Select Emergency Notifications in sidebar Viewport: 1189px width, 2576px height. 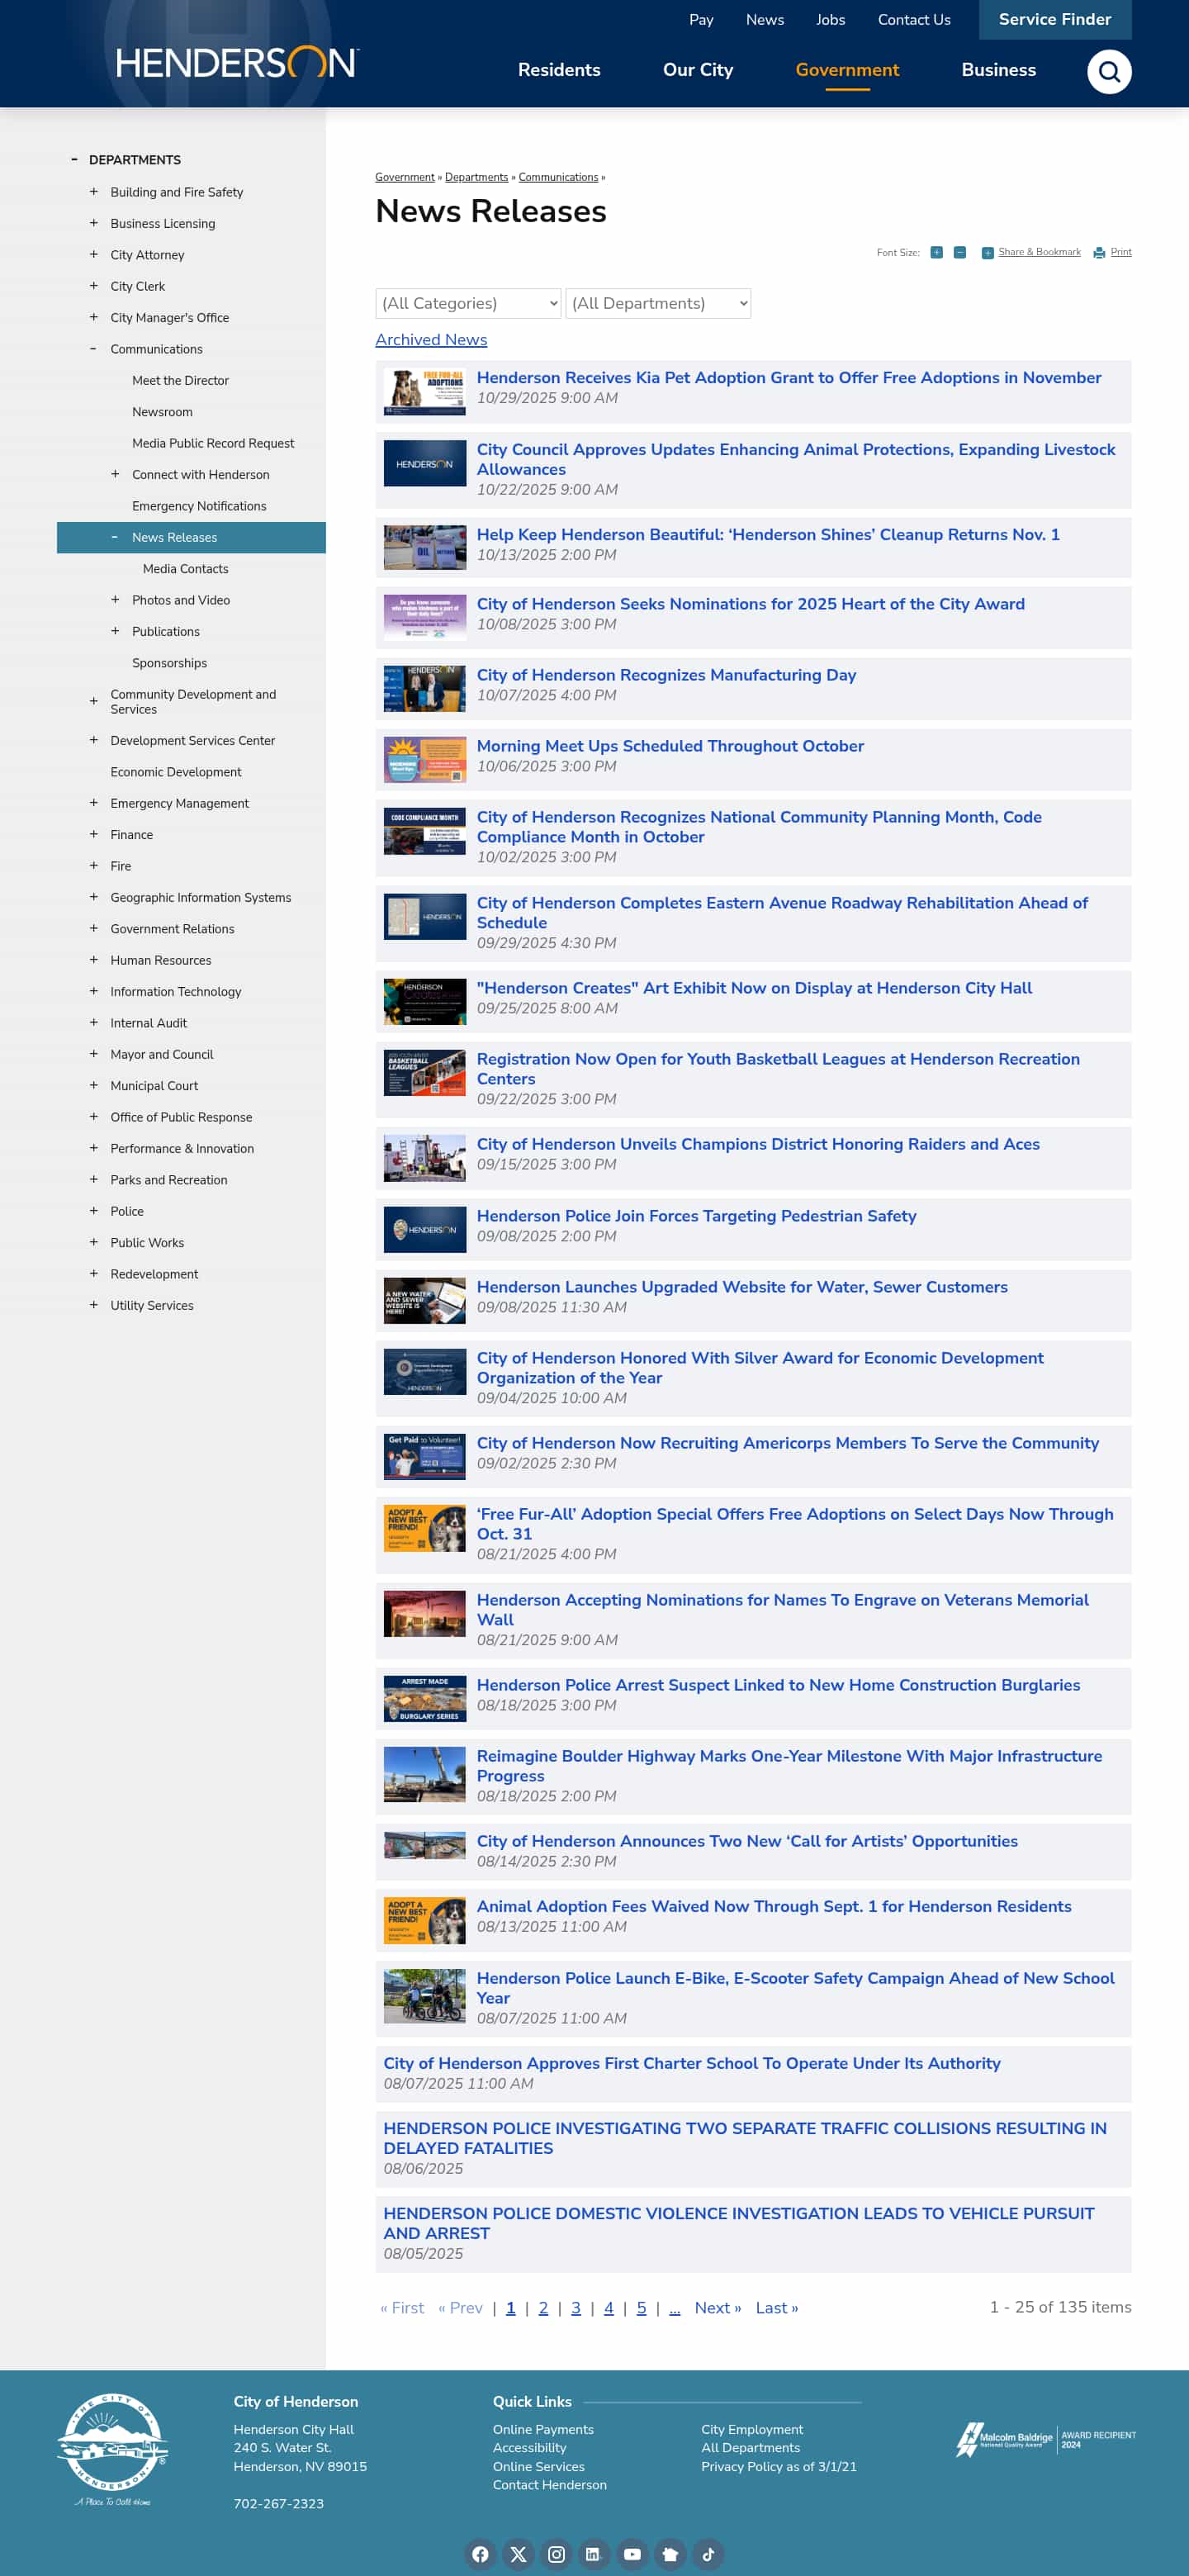(x=199, y=505)
